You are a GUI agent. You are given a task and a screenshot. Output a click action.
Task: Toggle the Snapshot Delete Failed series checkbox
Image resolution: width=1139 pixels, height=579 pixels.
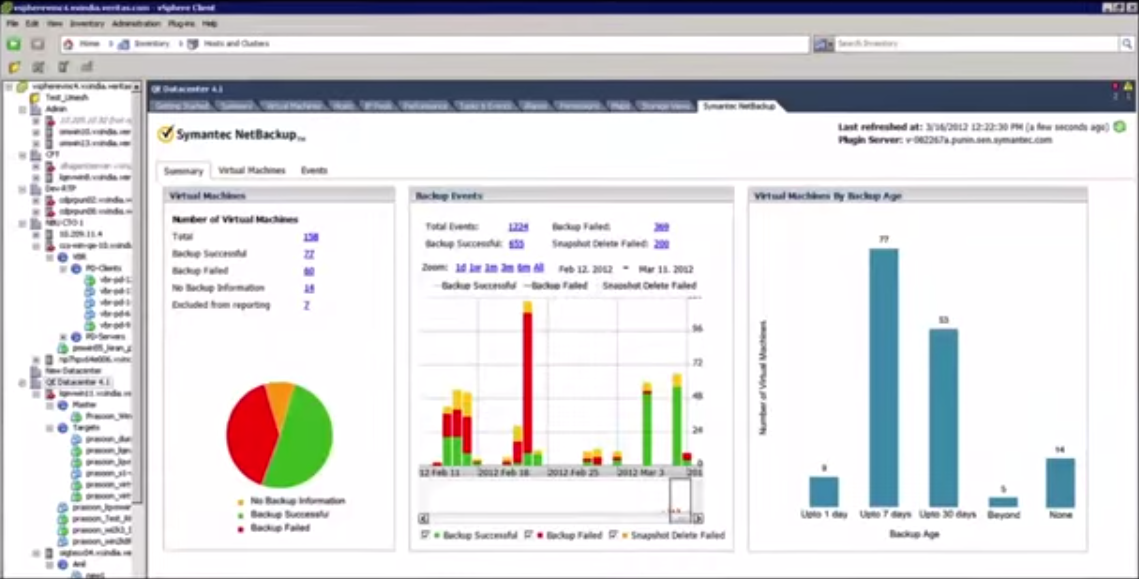[x=613, y=535]
